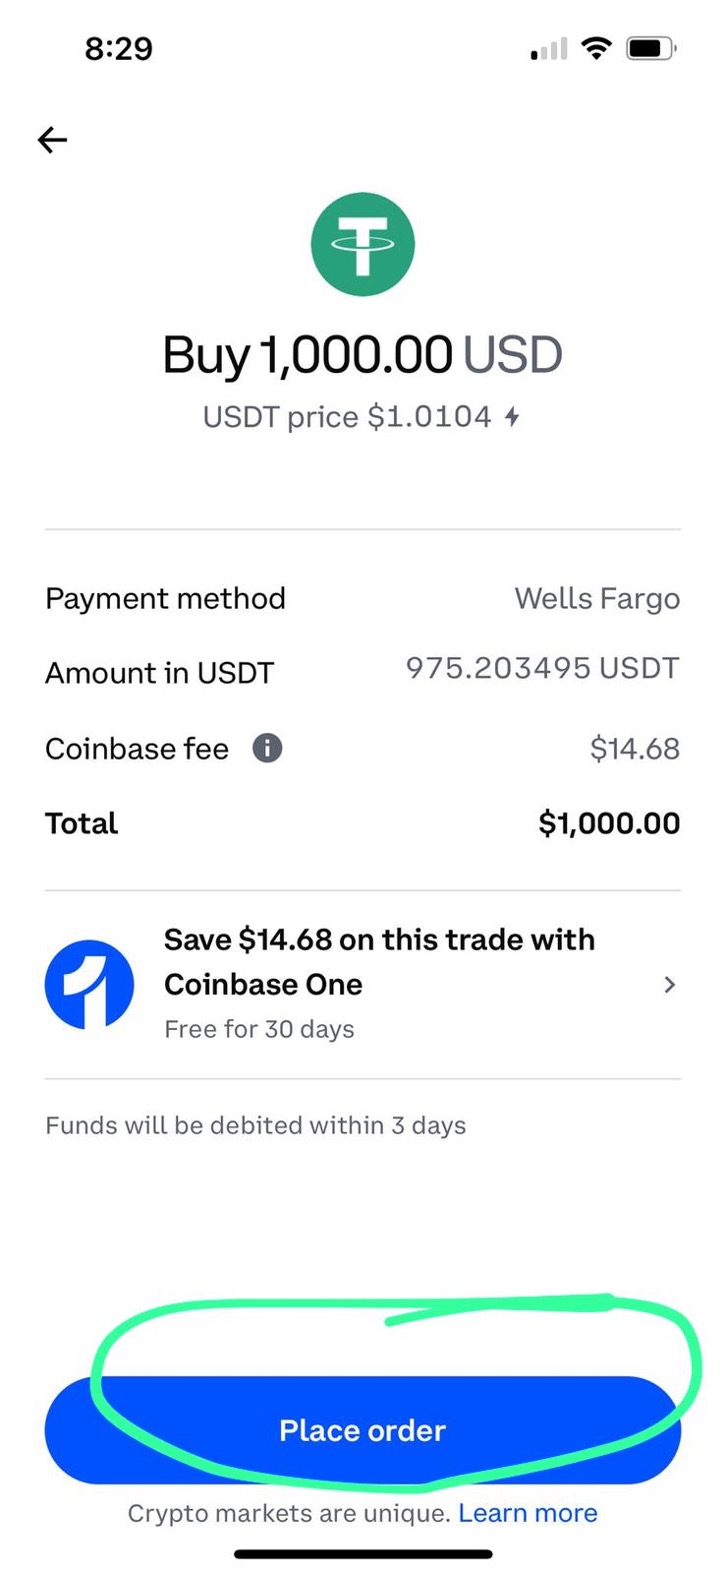The height and width of the screenshot is (1574, 726).
Task: Tap the Save $14.68 Coinbase One banner
Action: tap(379, 962)
